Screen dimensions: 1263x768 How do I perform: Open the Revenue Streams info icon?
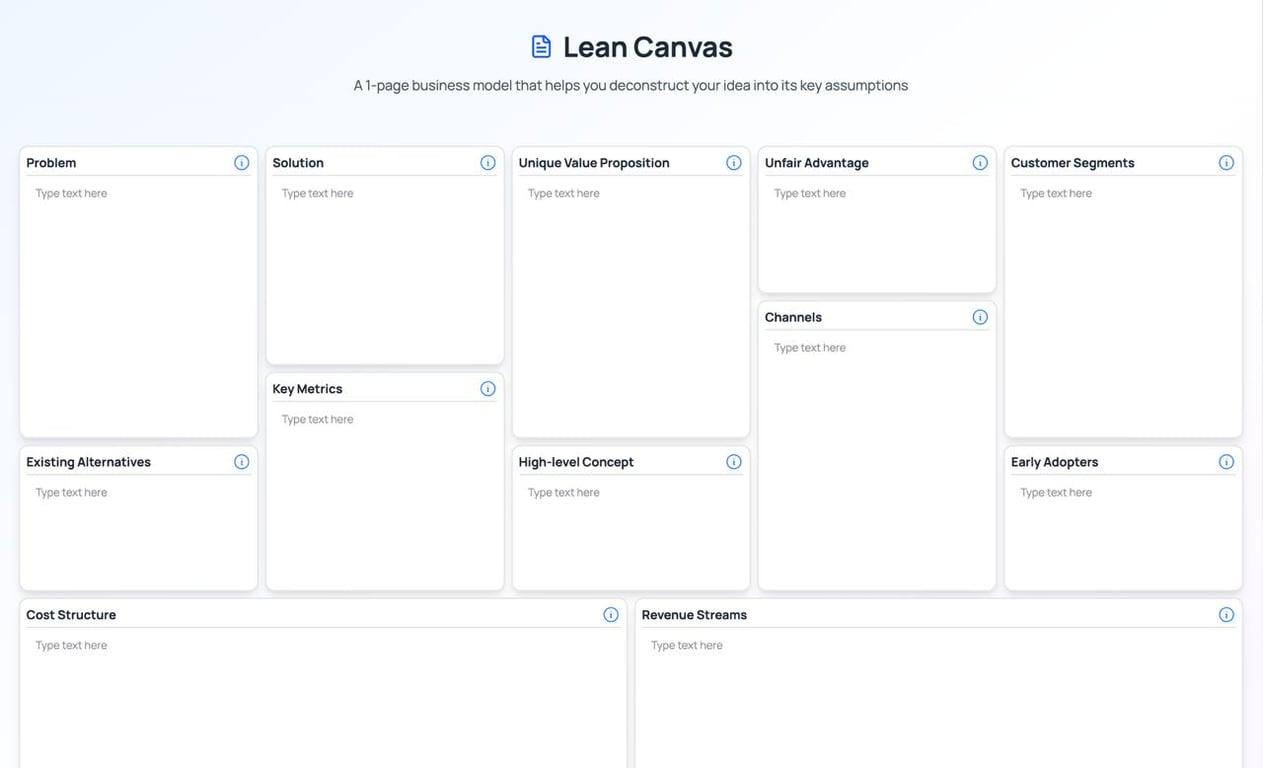click(1226, 613)
